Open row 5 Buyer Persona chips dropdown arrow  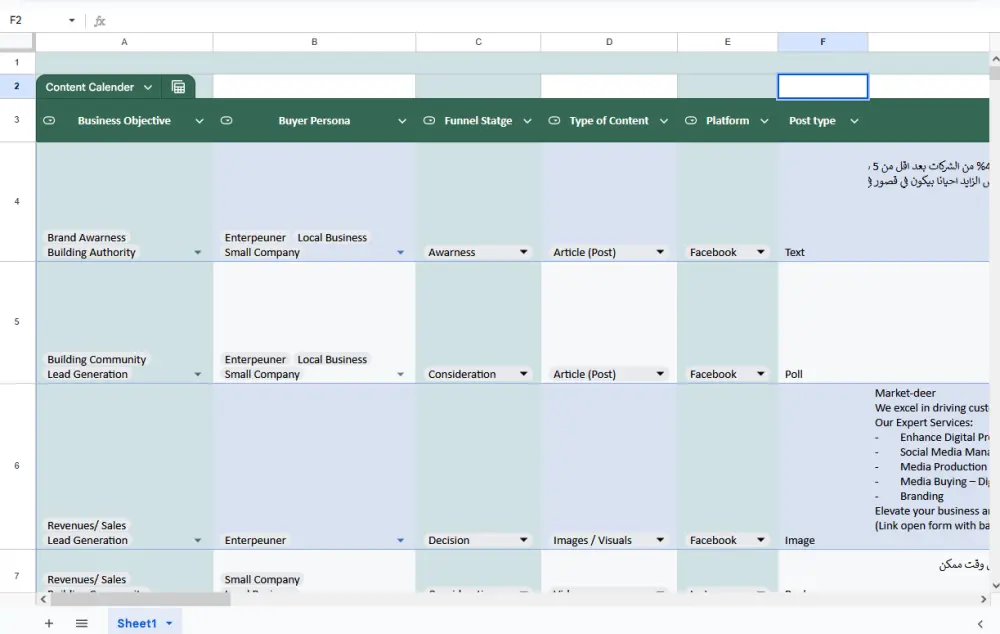click(401, 374)
